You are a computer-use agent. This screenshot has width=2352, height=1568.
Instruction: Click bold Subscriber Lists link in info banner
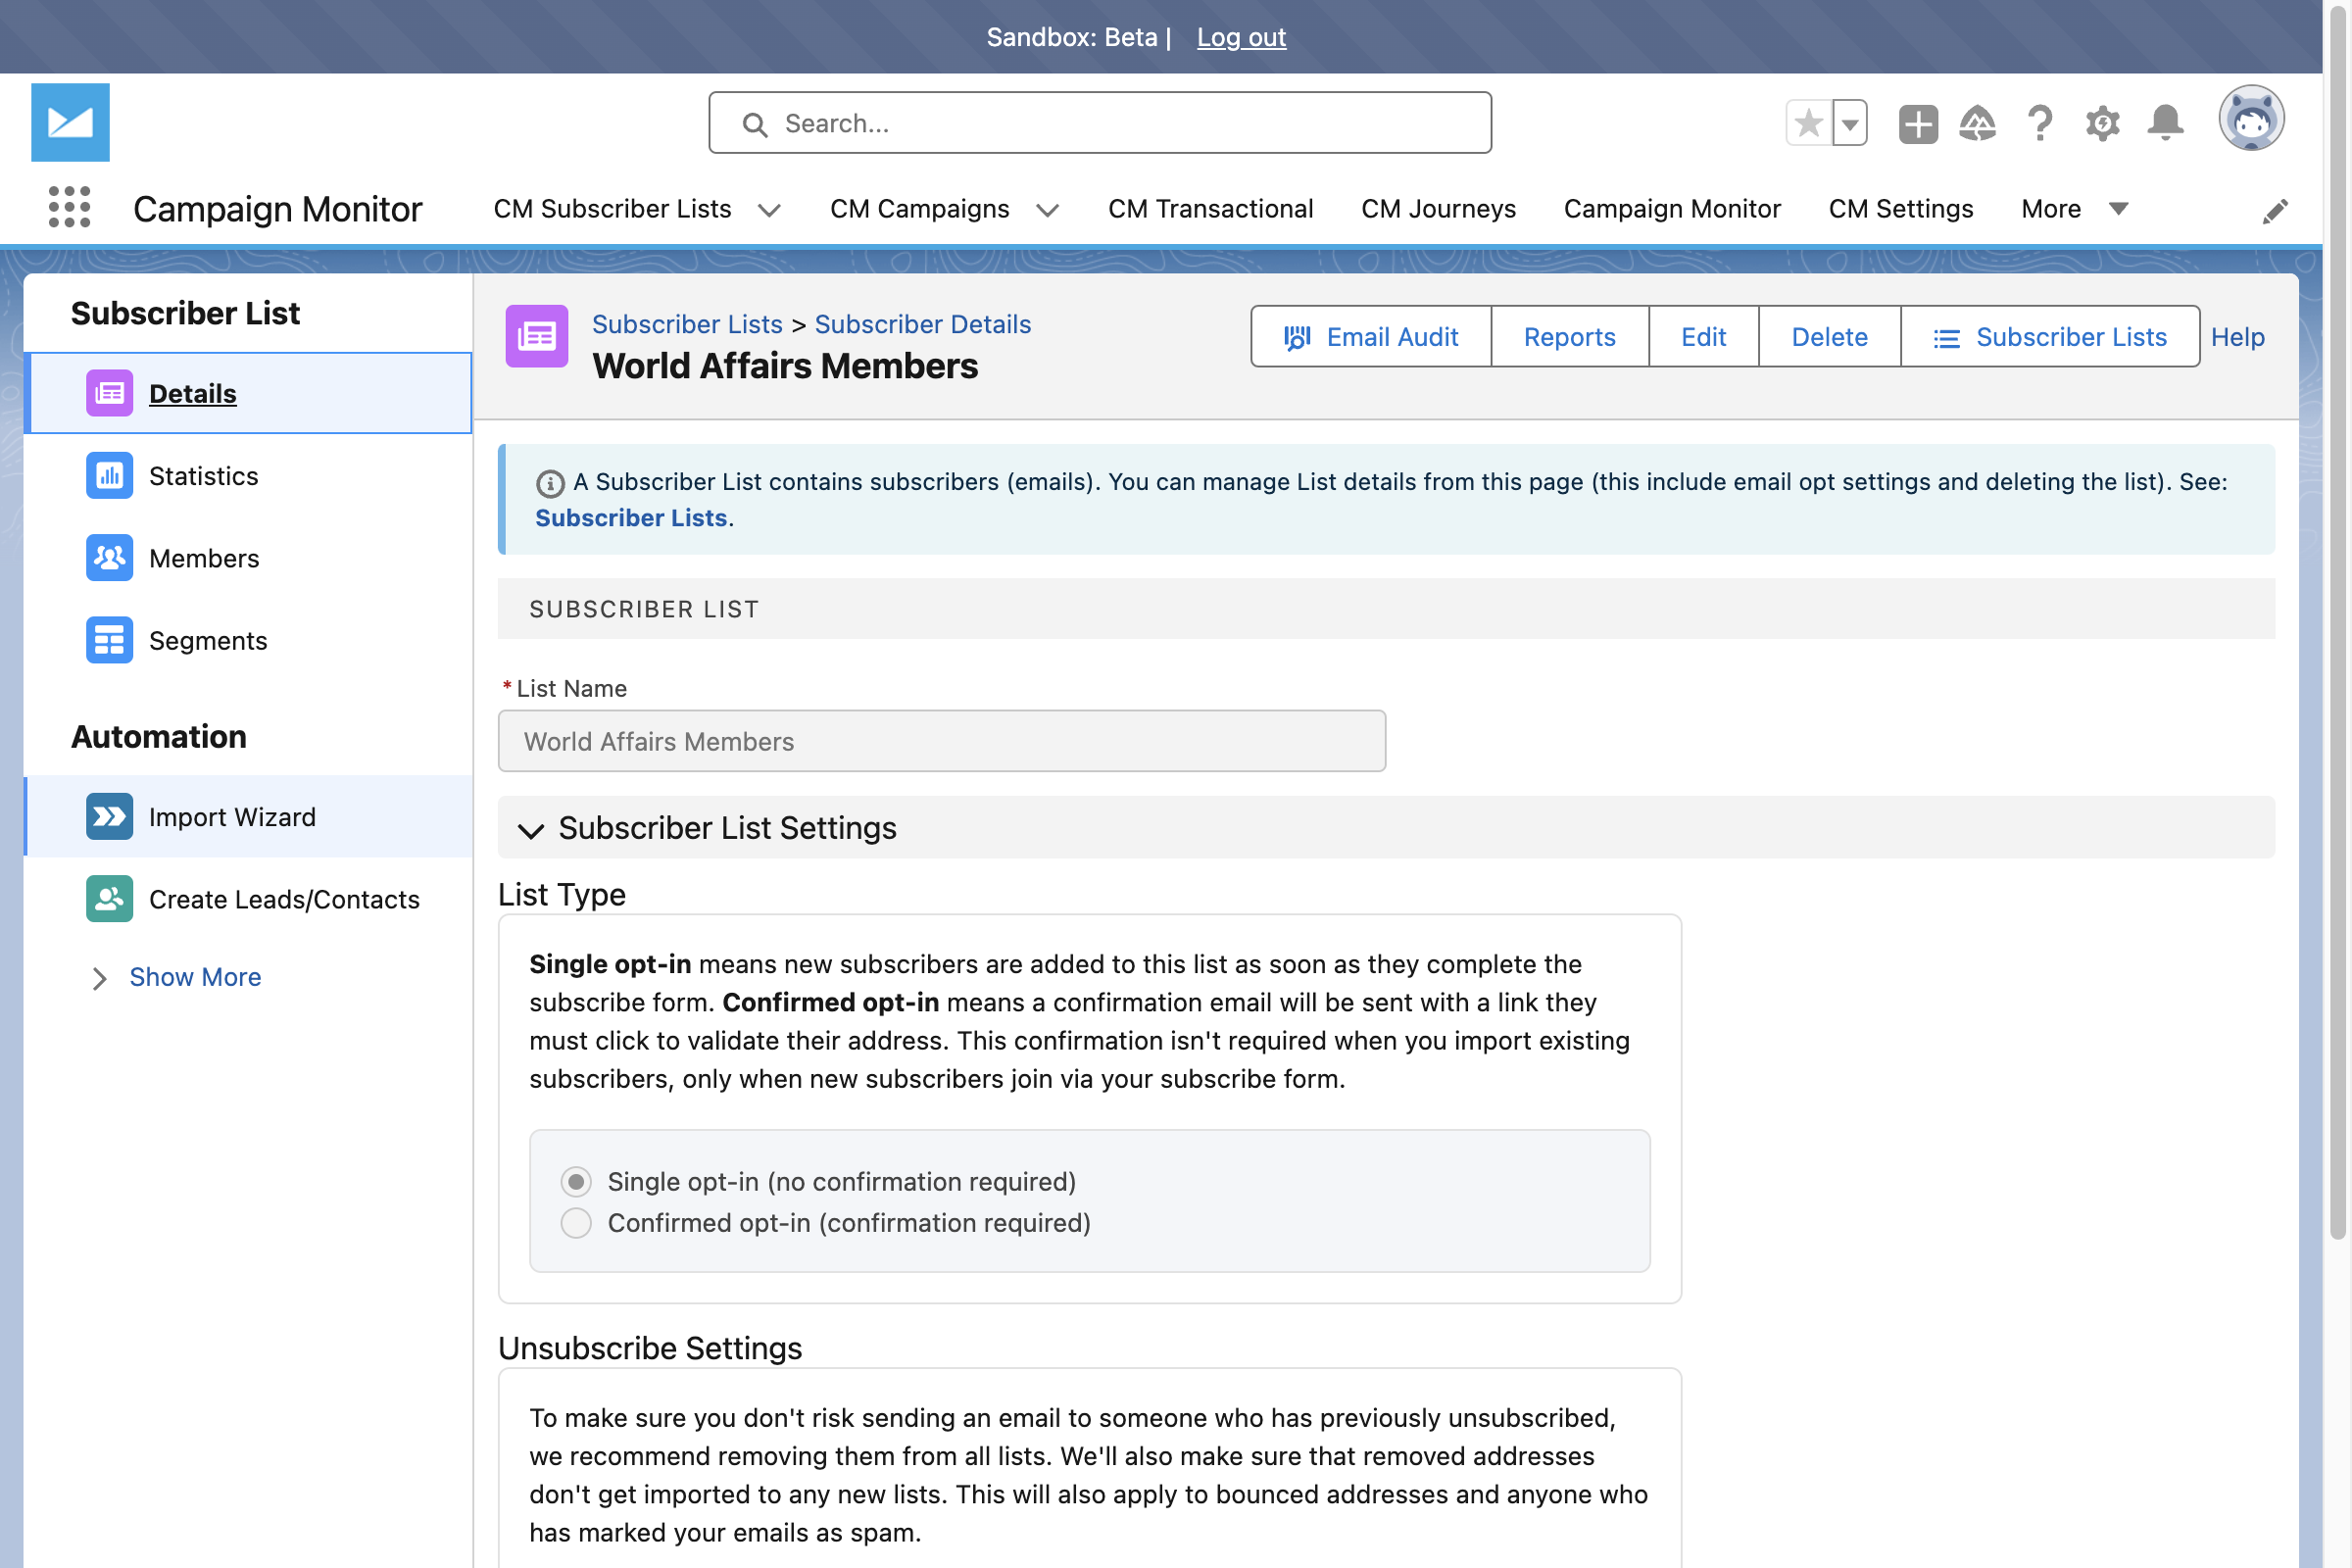[x=631, y=518]
